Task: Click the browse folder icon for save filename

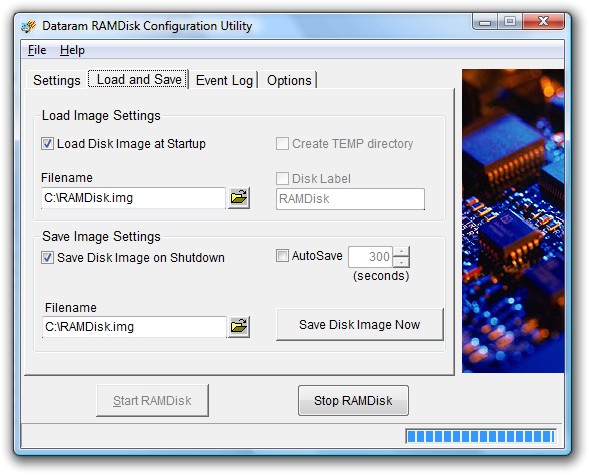Action: click(239, 326)
